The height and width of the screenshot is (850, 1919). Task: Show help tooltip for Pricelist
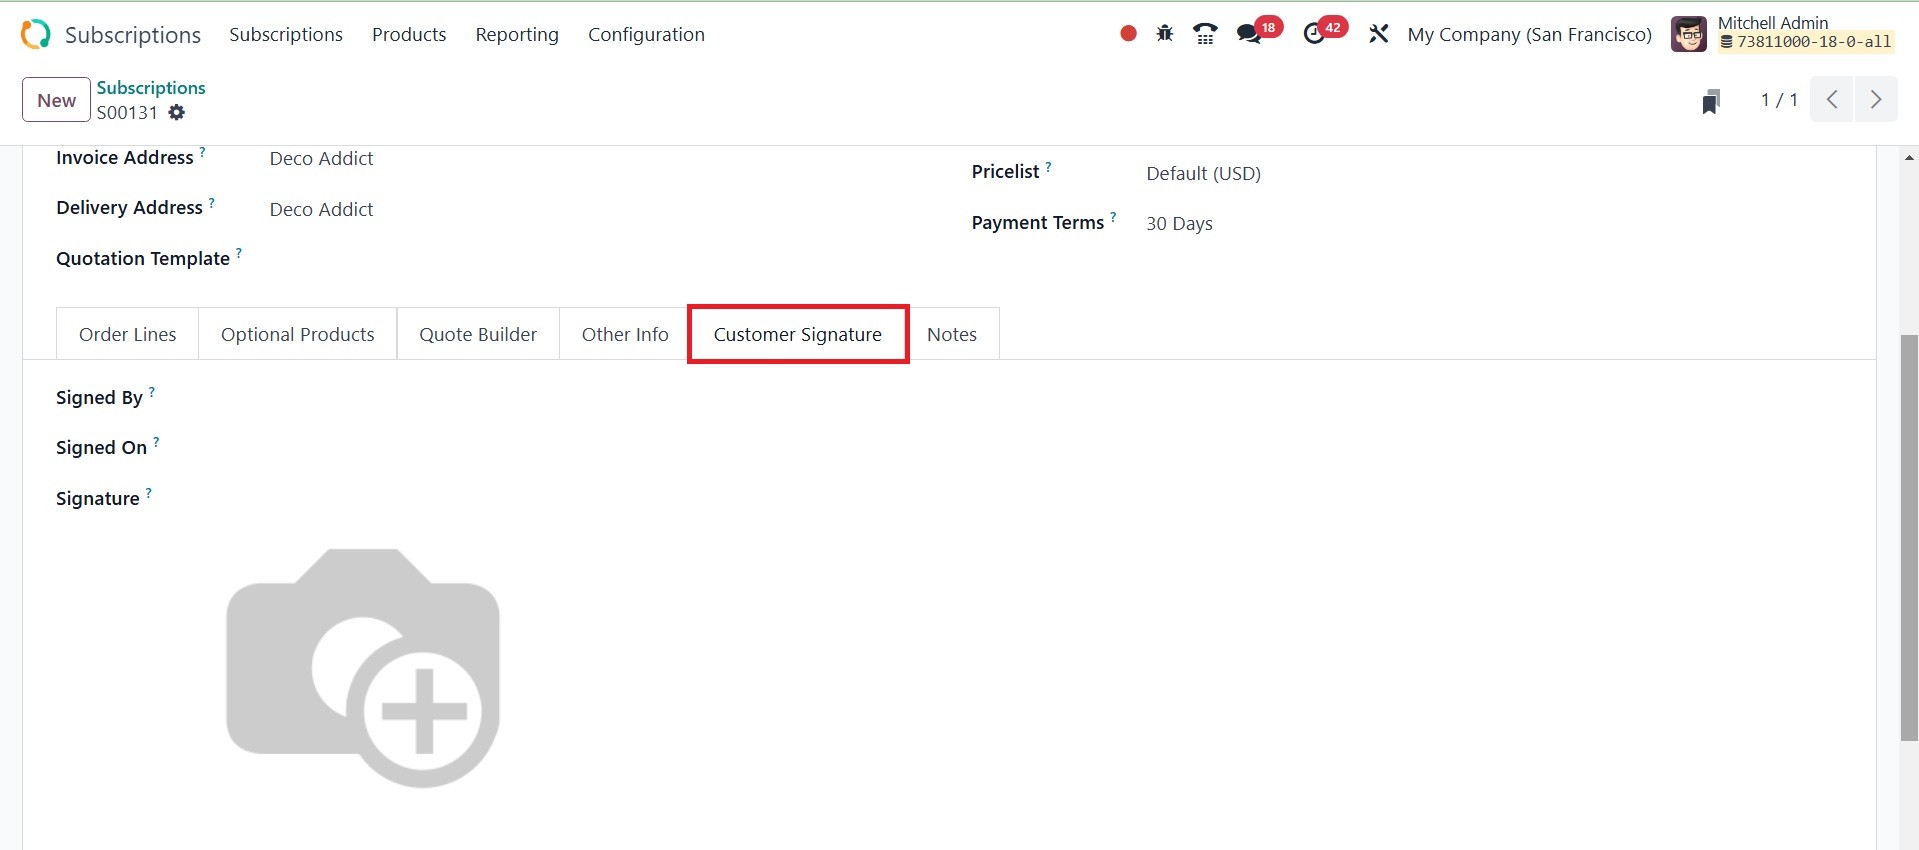tap(1048, 167)
